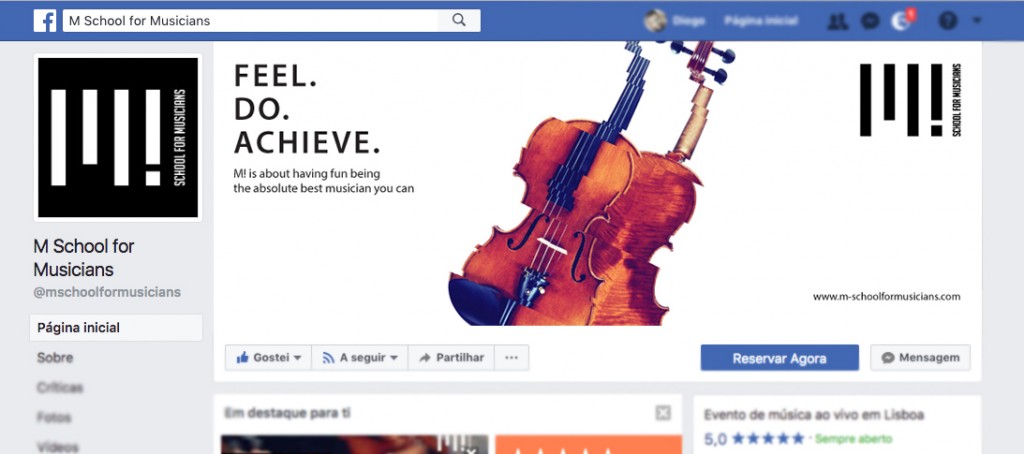This screenshot has width=1024, height=454.
Task: Click the Mensagem button
Action: (920, 358)
